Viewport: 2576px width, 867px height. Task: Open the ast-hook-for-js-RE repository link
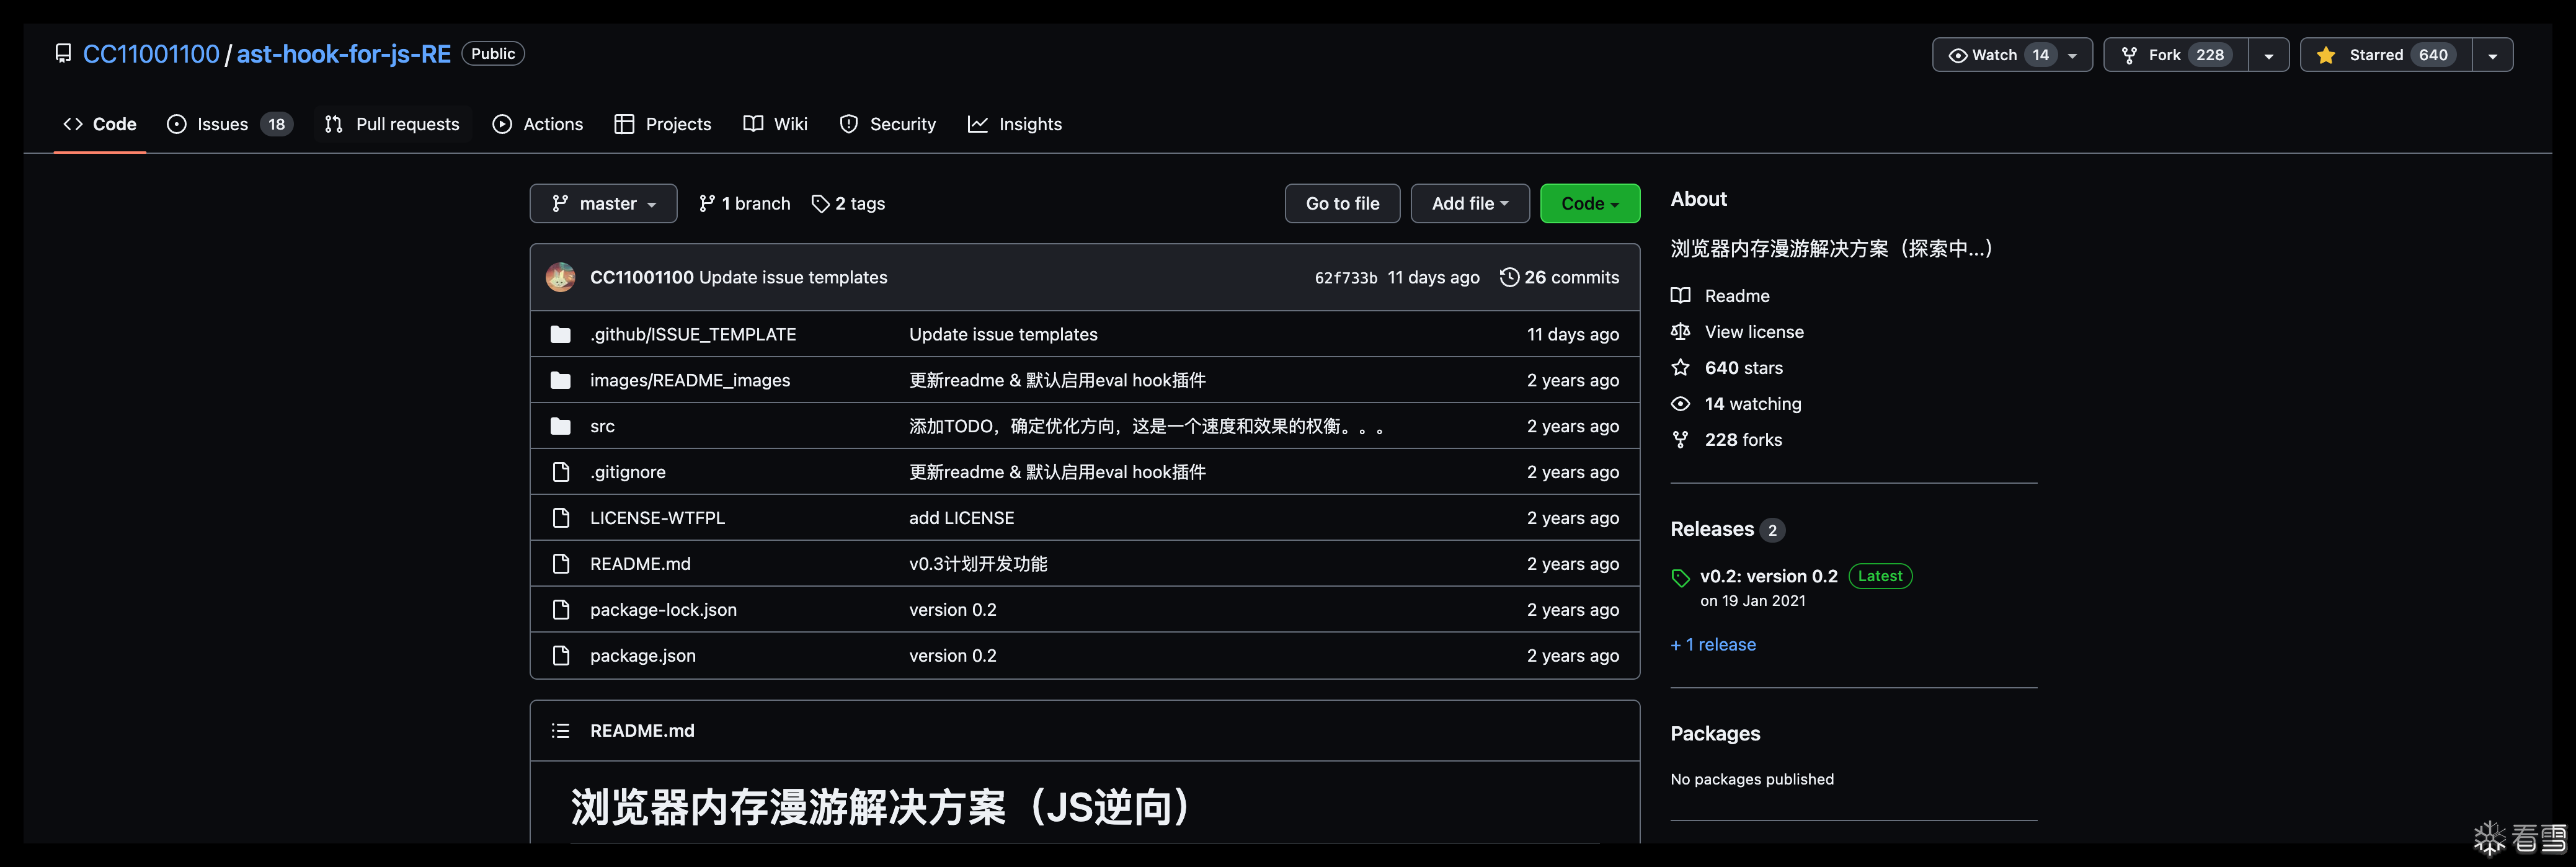(344, 54)
